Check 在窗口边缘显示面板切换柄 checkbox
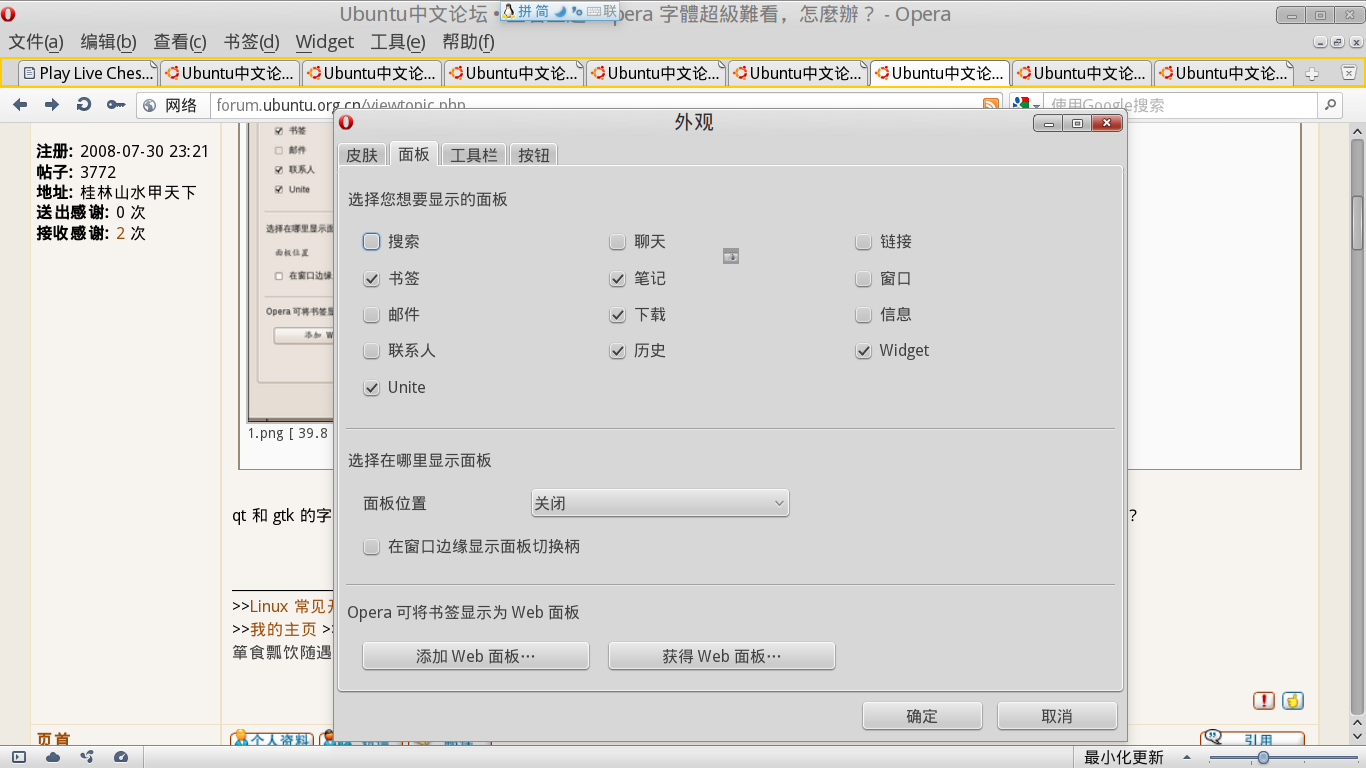This screenshot has height=768, width=1366. 372,547
